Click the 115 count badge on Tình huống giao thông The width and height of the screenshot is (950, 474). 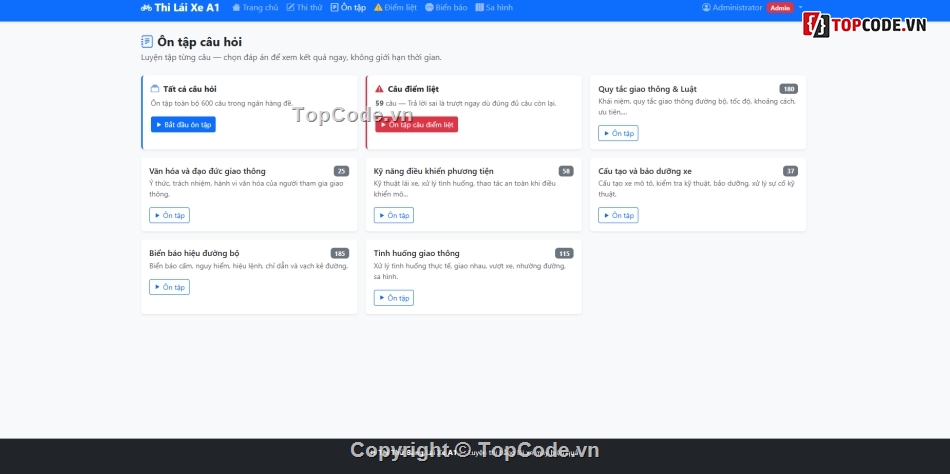coord(564,253)
